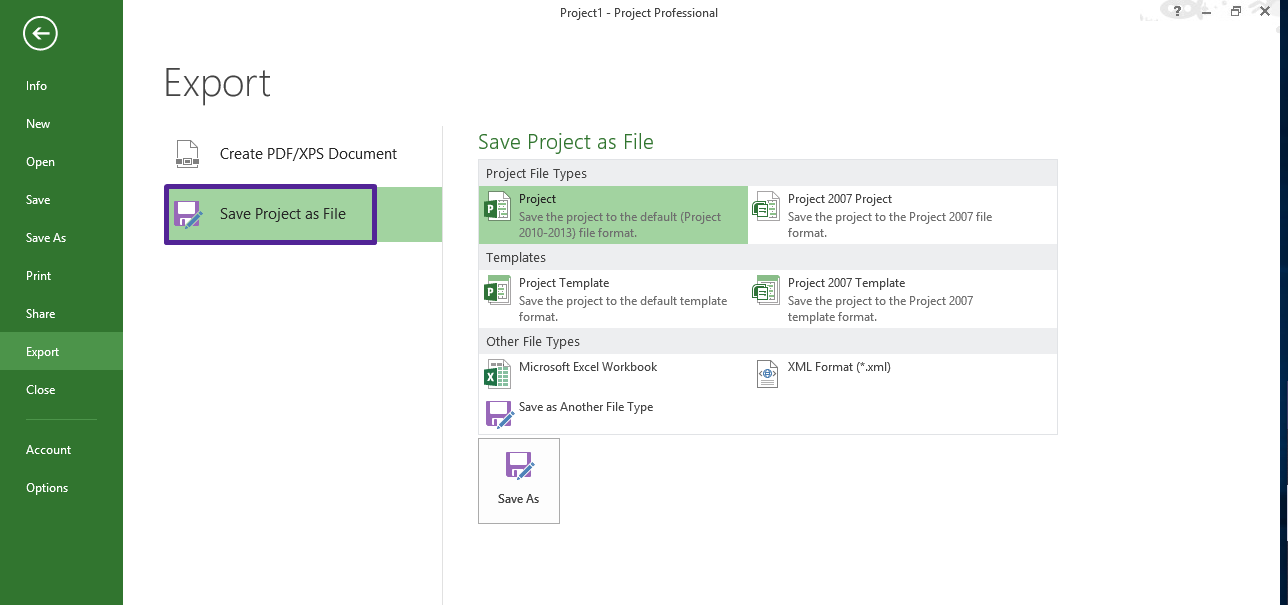Open the Info tab in sidebar
Image resolution: width=1288 pixels, height=605 pixels.
(x=37, y=86)
